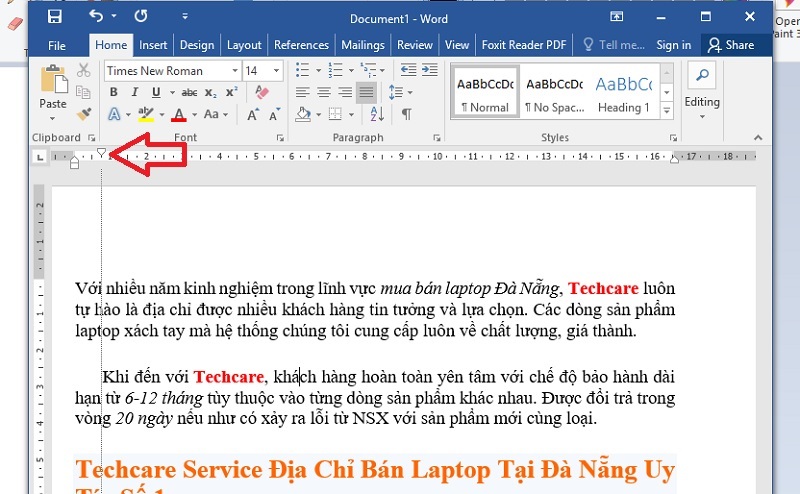Click the Share button
Screen dimensions: 800x494
[x=731, y=45]
